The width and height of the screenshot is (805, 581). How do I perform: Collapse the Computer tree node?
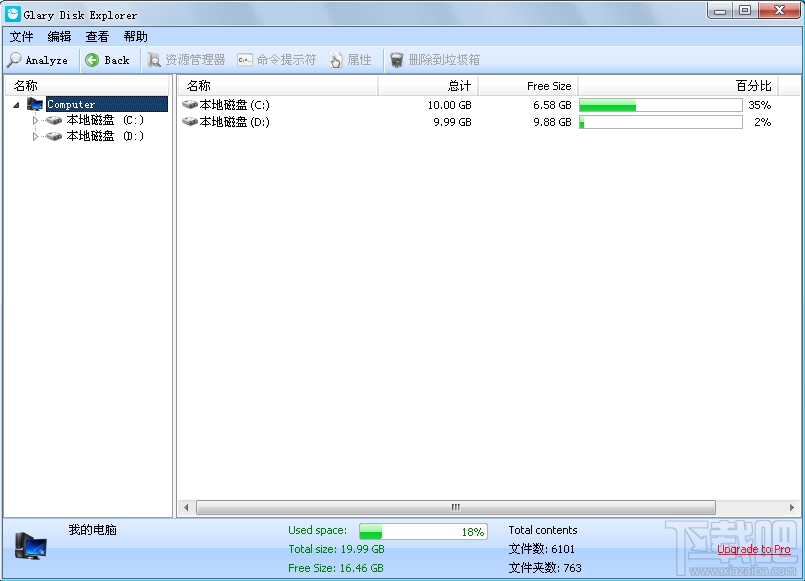[x=16, y=105]
